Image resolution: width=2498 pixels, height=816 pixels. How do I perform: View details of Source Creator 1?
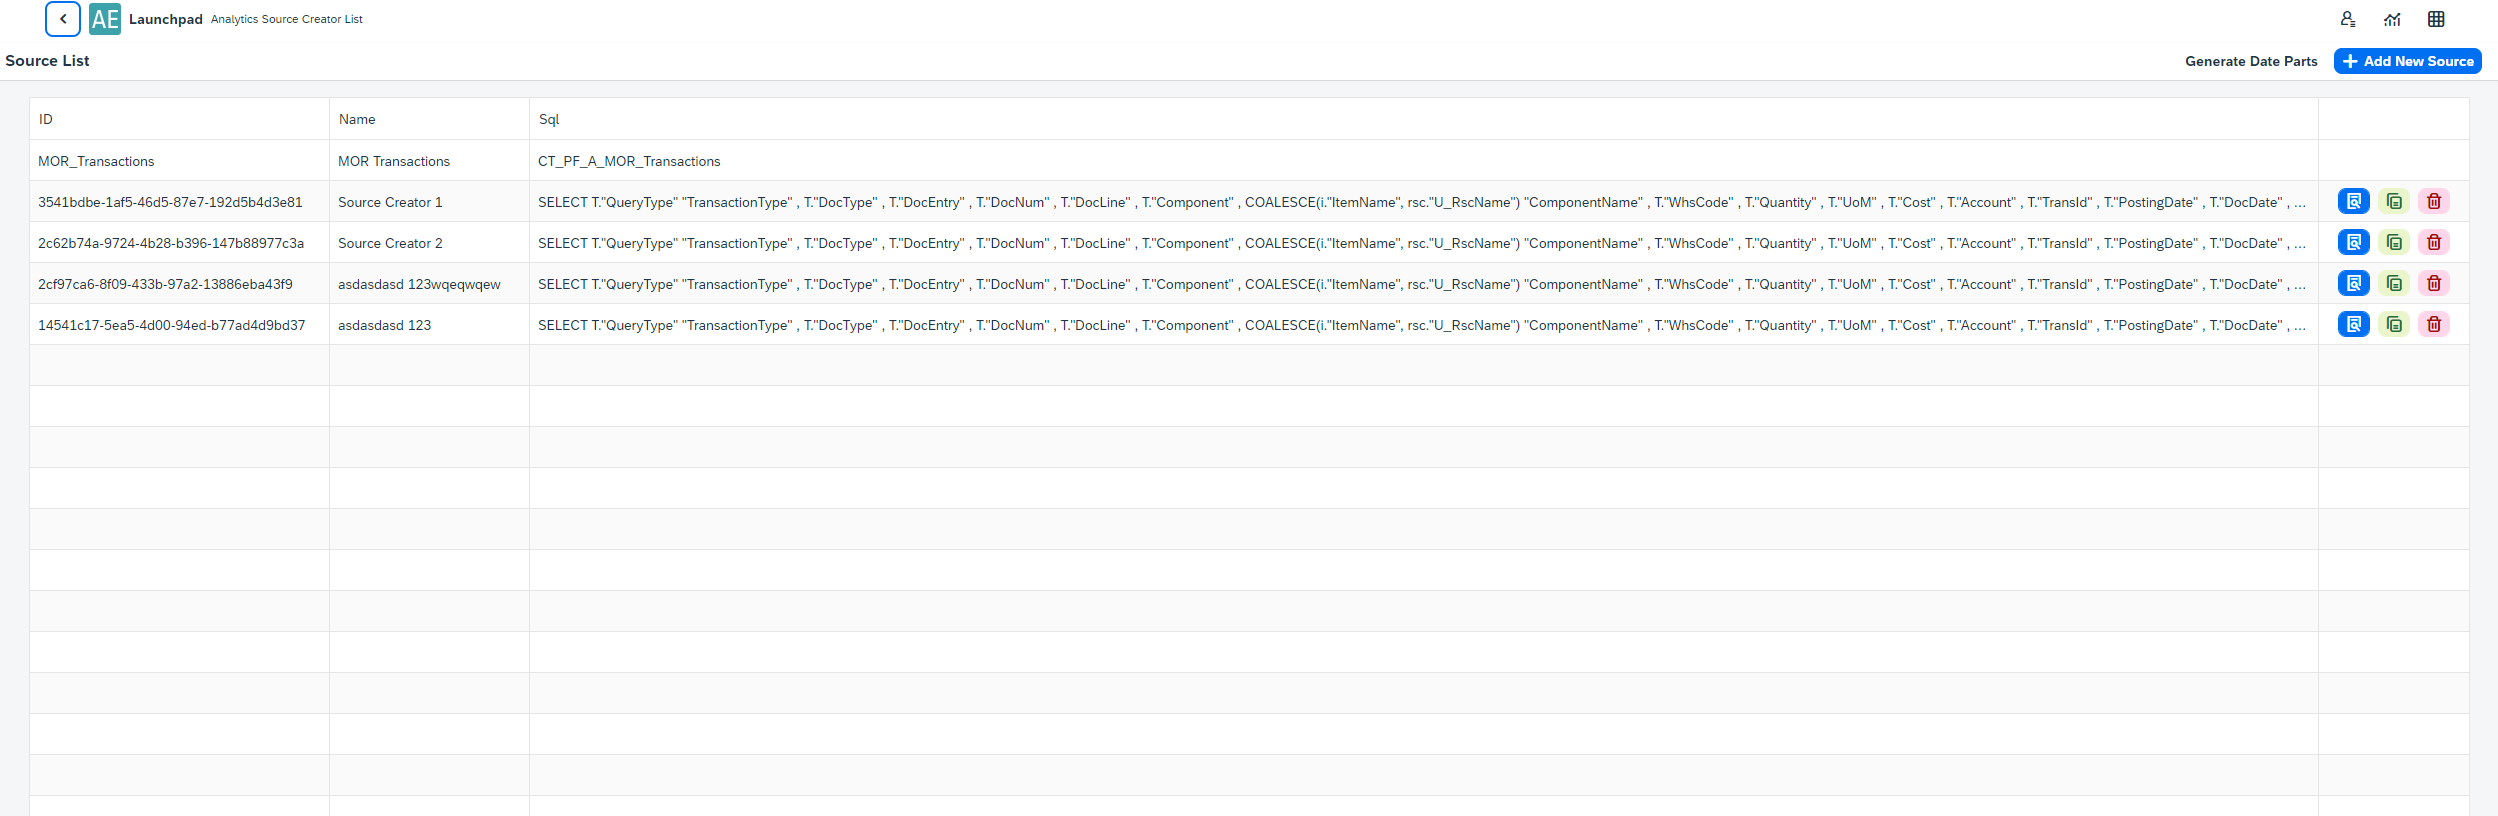click(x=2353, y=202)
